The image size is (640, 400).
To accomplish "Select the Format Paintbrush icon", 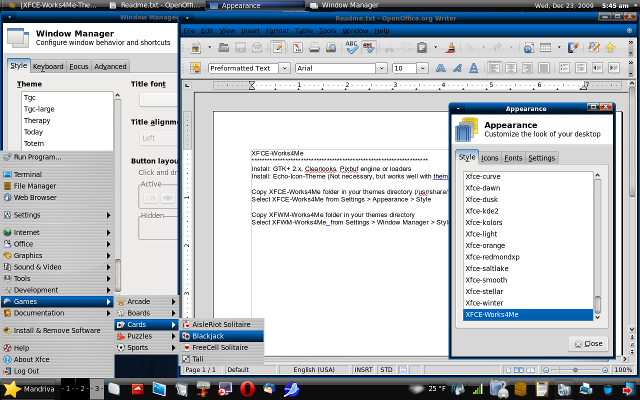I will coord(451,48).
